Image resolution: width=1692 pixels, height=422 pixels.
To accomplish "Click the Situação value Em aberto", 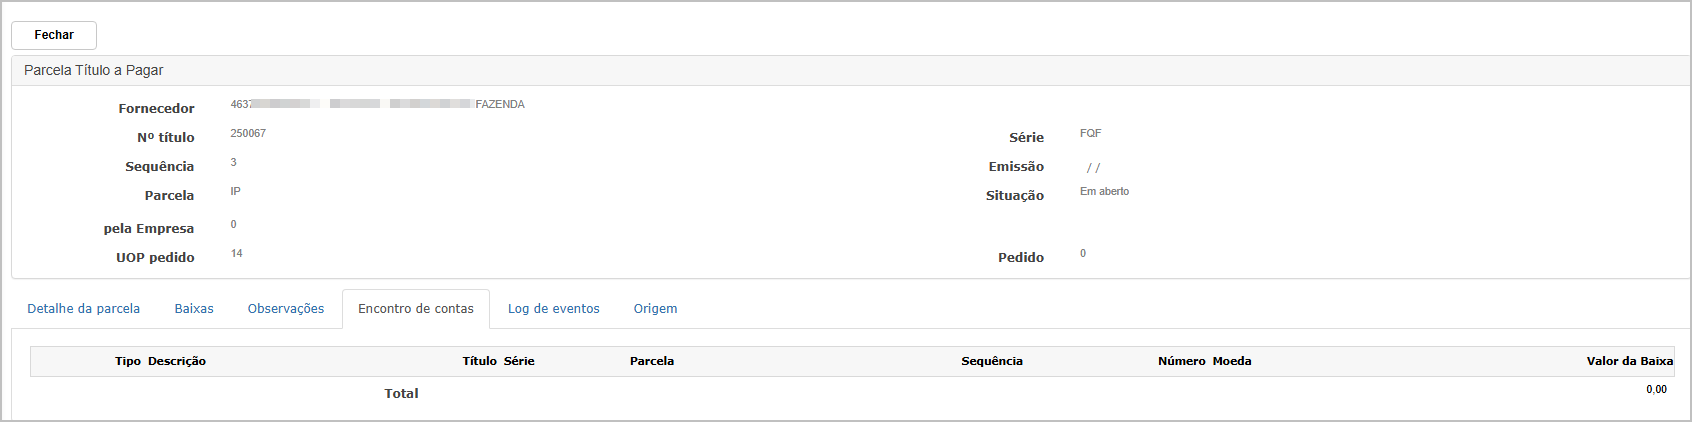I will pyautogui.click(x=1104, y=191).
